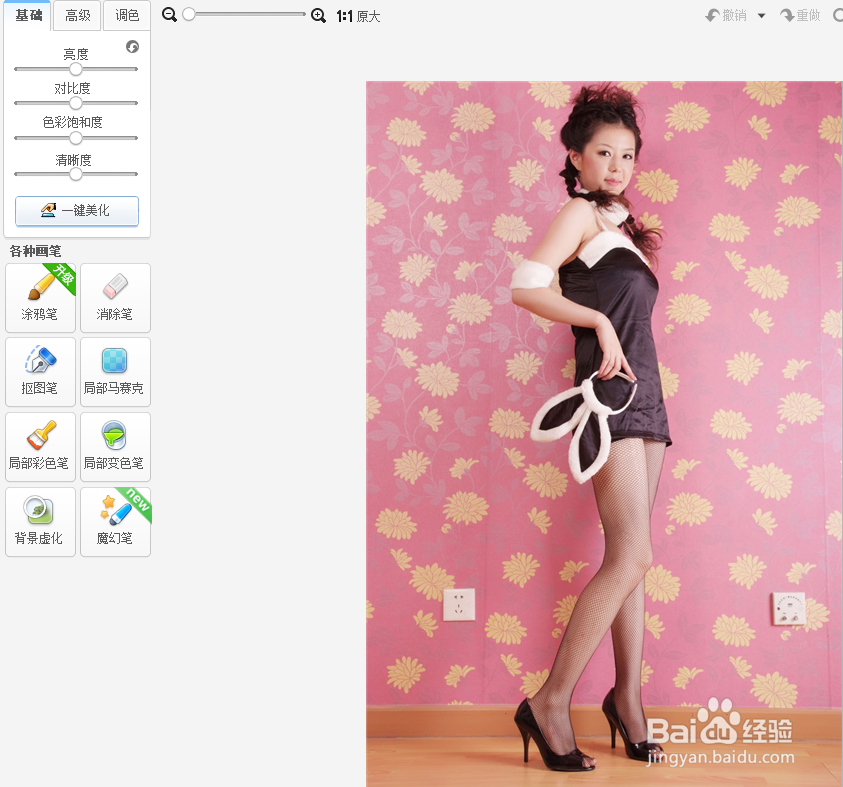The width and height of the screenshot is (843, 787).
Task: View image at 1:1 原大 size
Action: pos(358,17)
